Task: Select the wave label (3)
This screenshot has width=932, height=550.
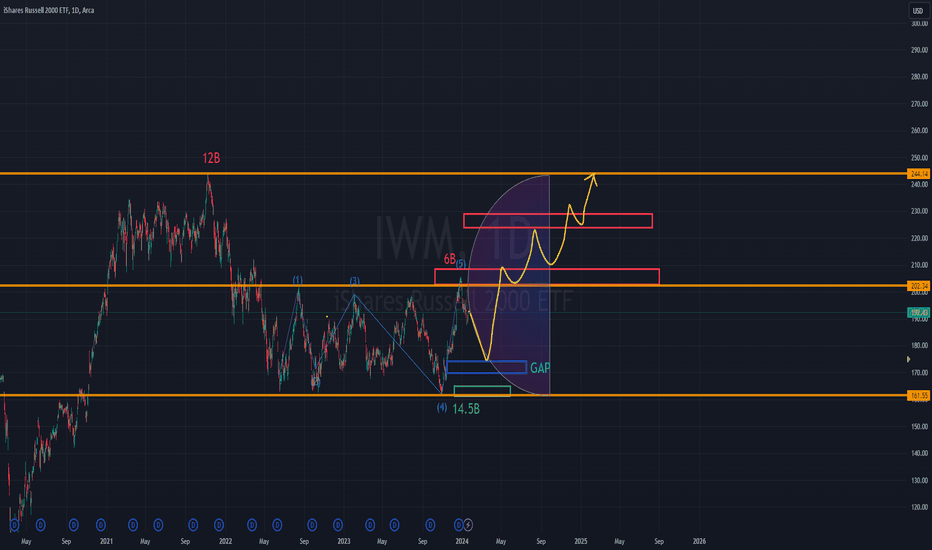Action: 354,281
